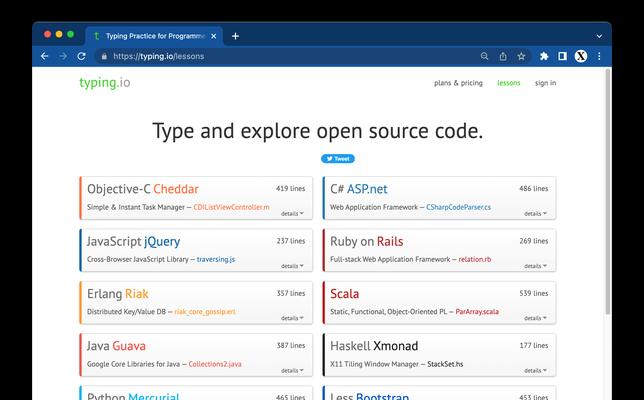Screen dimensions: 644x400
Task: Open a new tab with plus button
Action: (235, 36)
